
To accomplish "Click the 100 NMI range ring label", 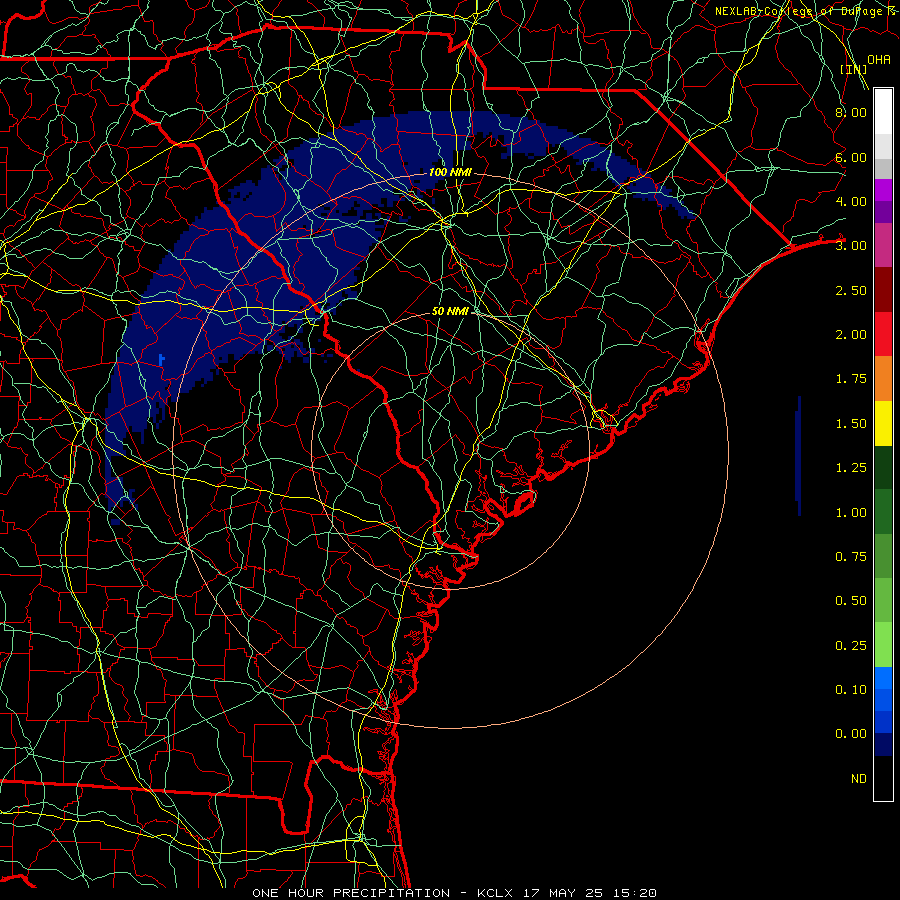I will (x=450, y=172).
